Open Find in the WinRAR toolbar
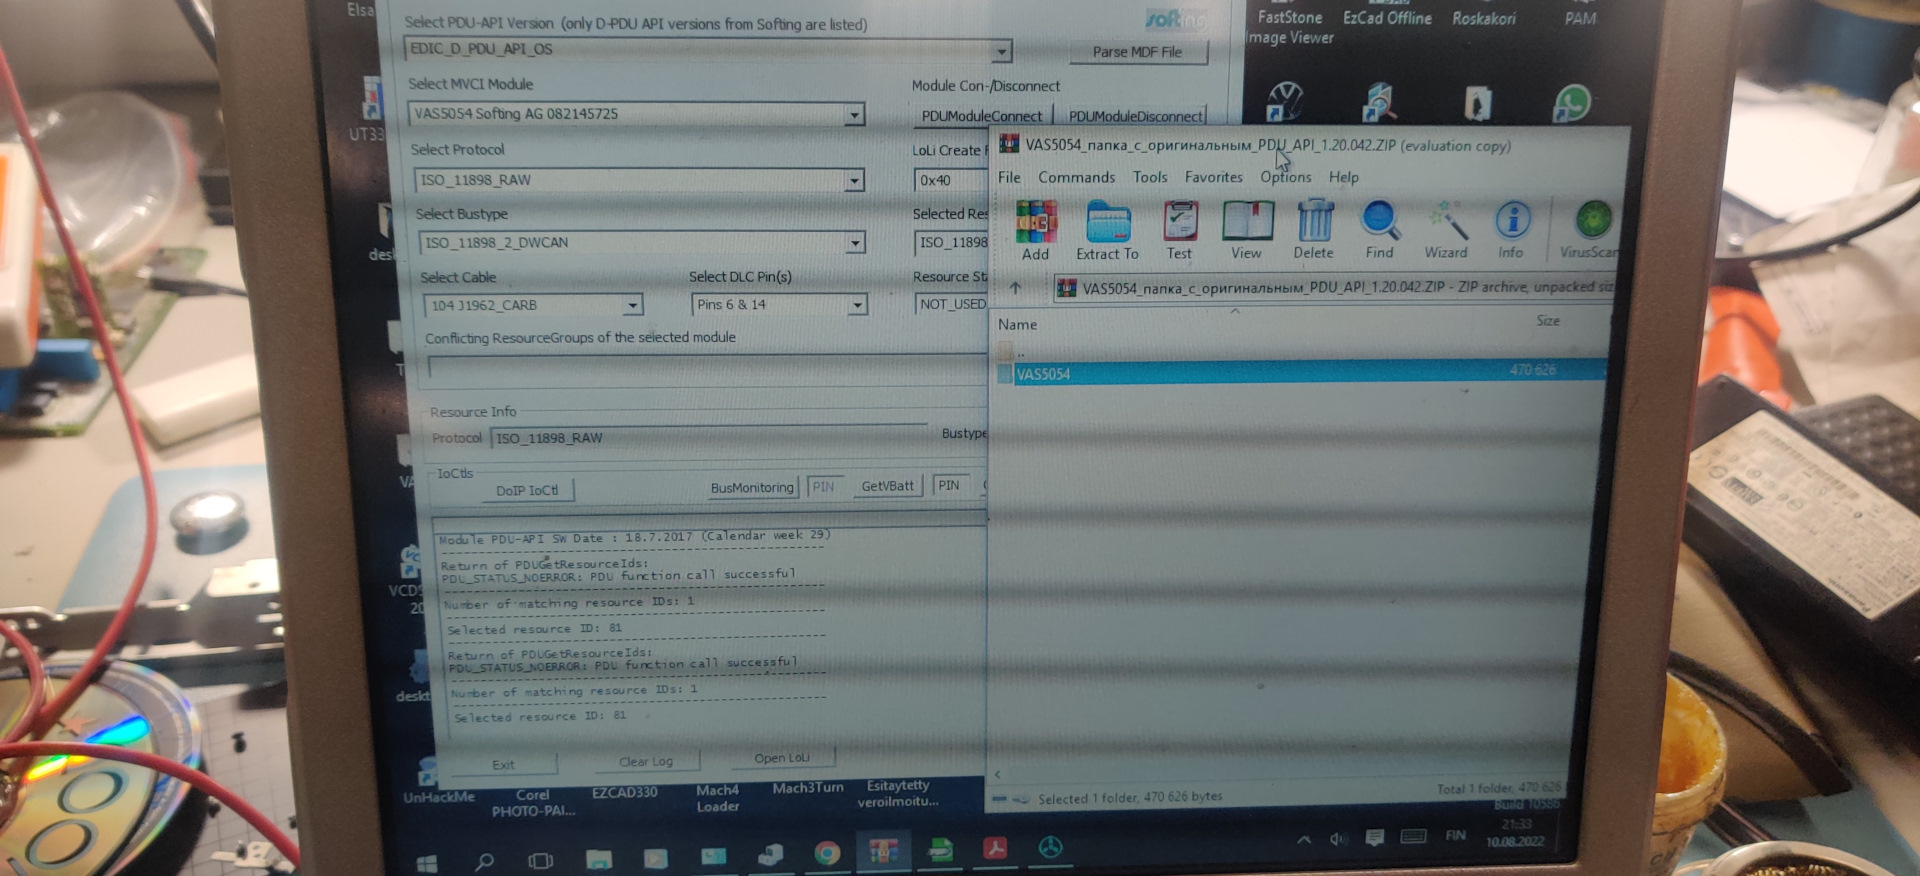The image size is (1920, 876). tap(1380, 230)
